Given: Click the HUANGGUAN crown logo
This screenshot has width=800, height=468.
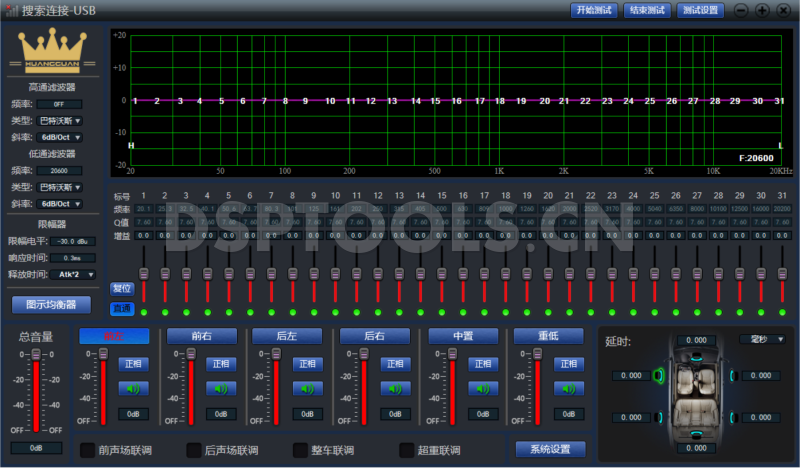Looking at the screenshot, I should [53, 49].
